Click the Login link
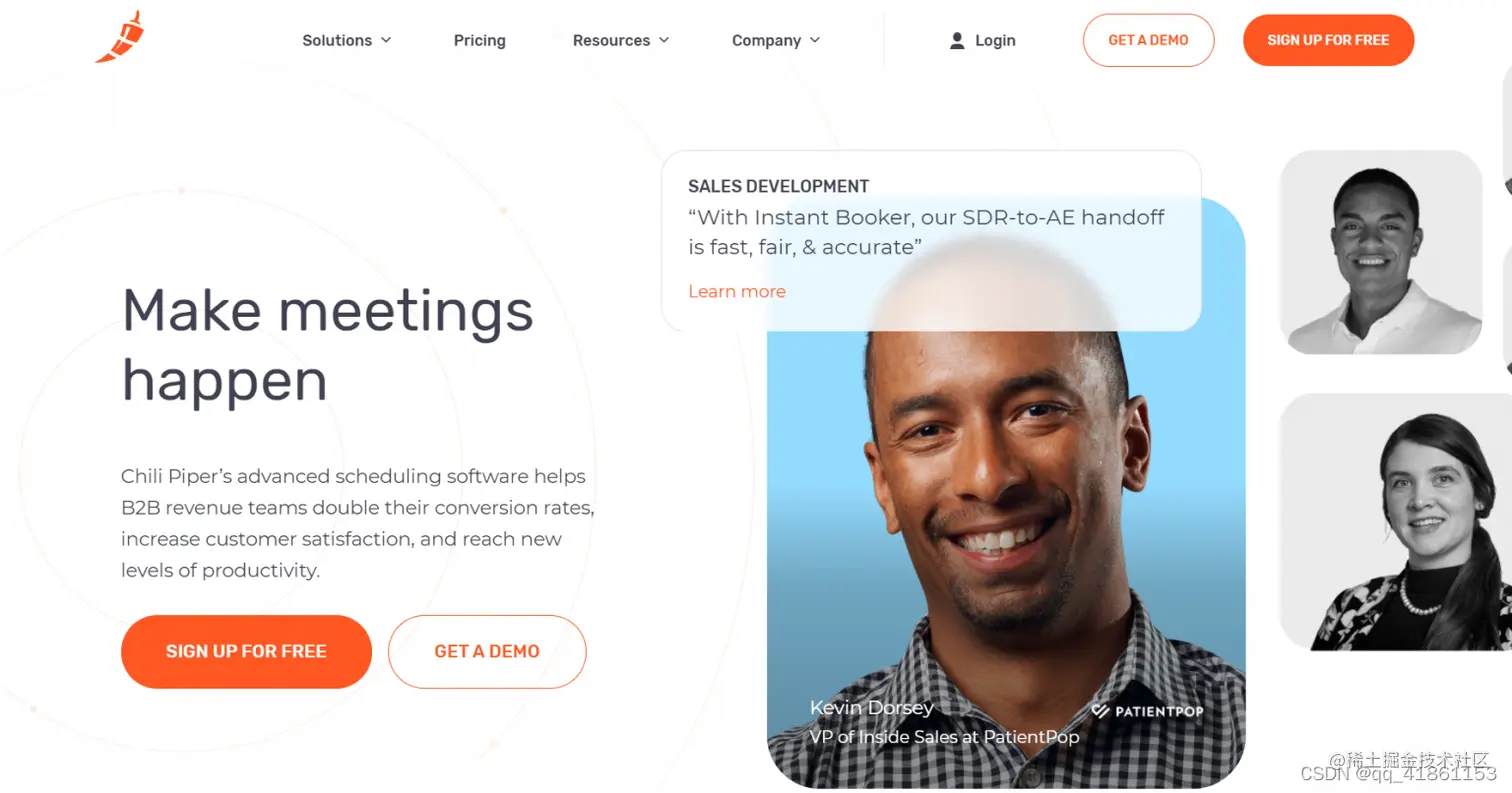This screenshot has width=1512, height=793. pyautogui.click(x=995, y=41)
